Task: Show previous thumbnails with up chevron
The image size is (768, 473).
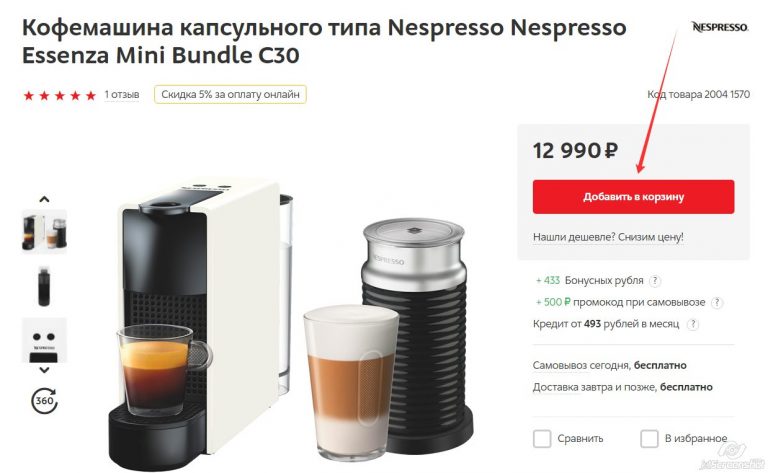Action: click(44, 199)
